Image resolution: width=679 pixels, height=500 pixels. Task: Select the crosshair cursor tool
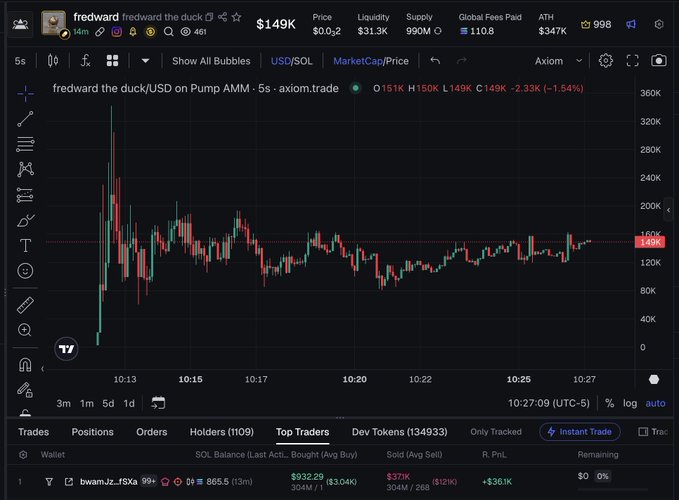click(26, 94)
